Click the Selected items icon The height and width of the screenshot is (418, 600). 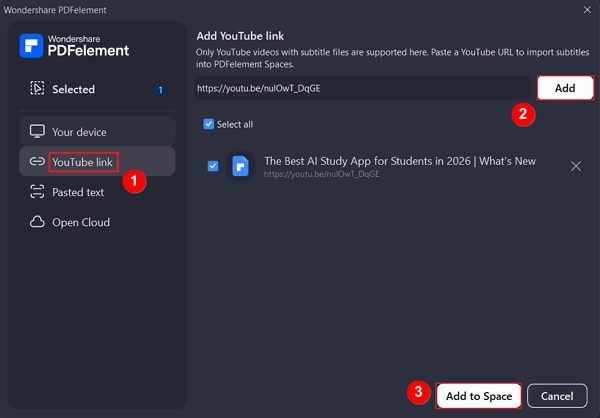click(37, 88)
